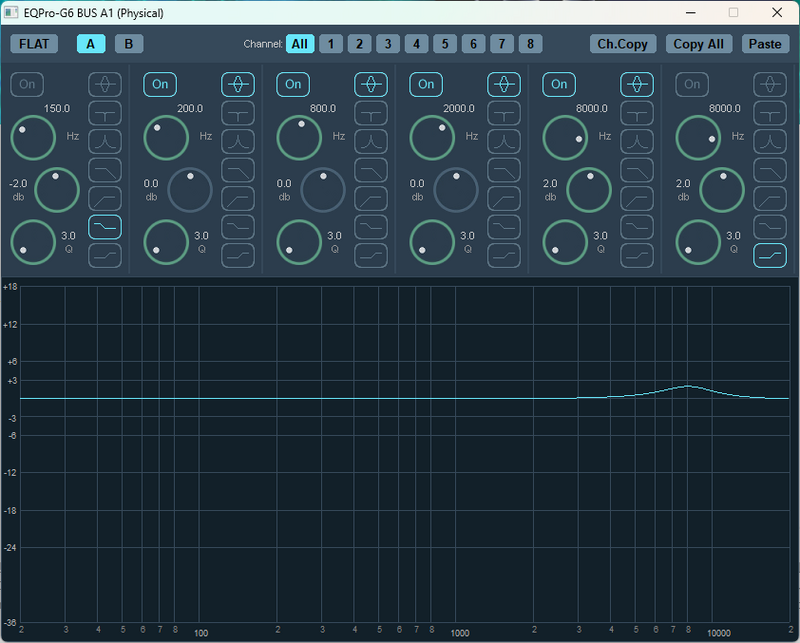Enable the 150 Hz band with On
This screenshot has height=643, width=800.
point(27,84)
